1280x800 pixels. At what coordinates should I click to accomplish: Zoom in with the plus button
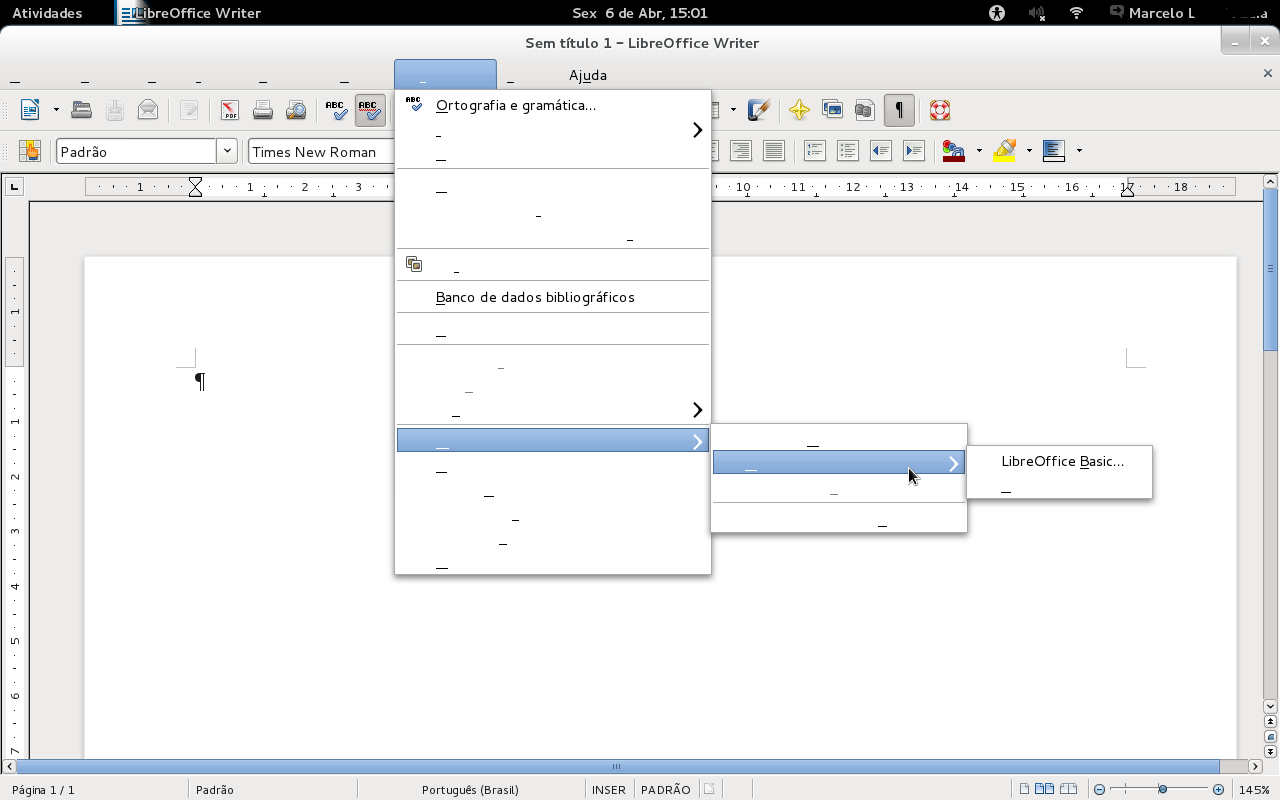pyautogui.click(x=1218, y=790)
